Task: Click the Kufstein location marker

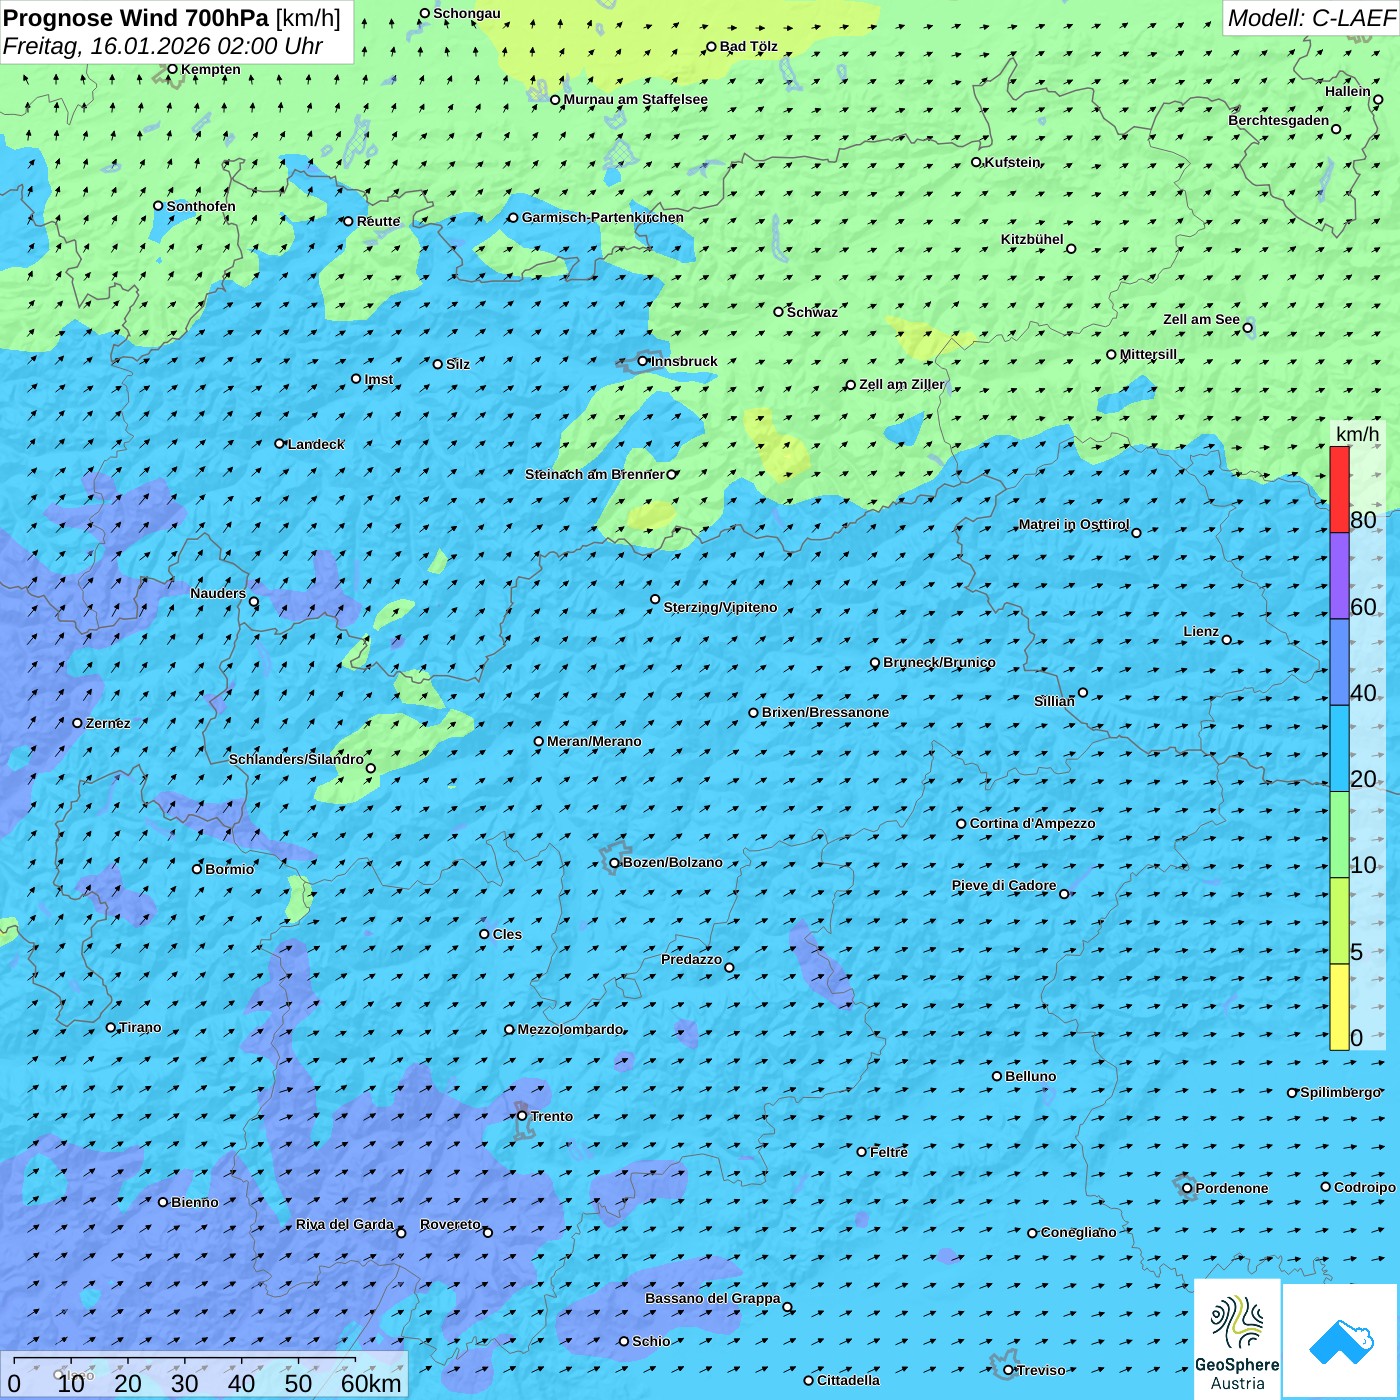Action: coord(977,162)
